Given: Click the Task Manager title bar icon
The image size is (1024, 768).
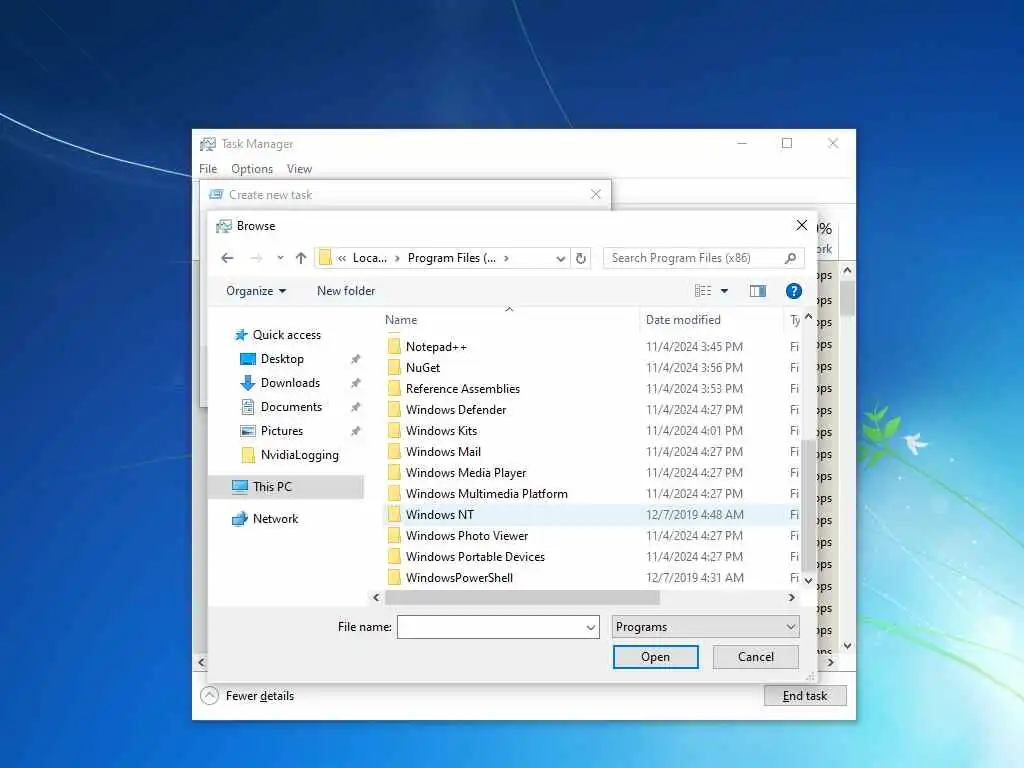Looking at the screenshot, I should point(208,144).
